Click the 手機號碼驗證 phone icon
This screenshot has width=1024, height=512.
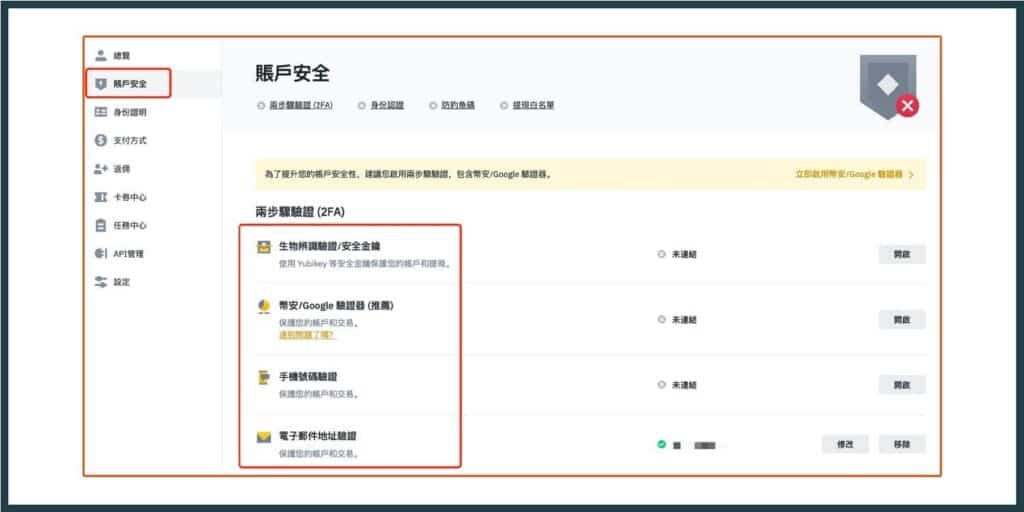[x=263, y=377]
